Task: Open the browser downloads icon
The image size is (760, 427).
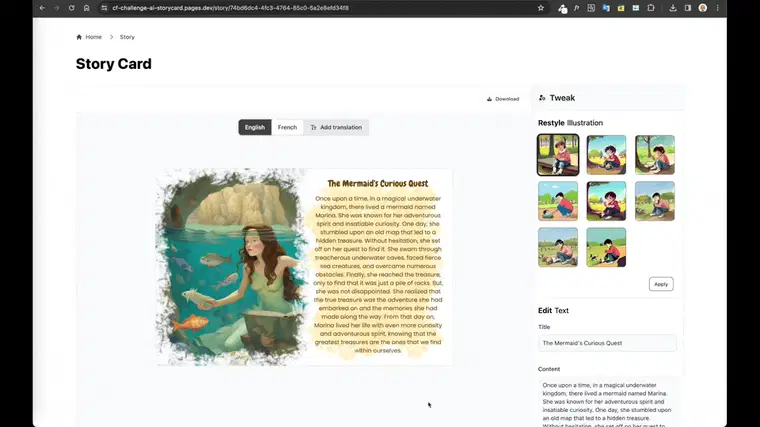Action: click(x=673, y=8)
